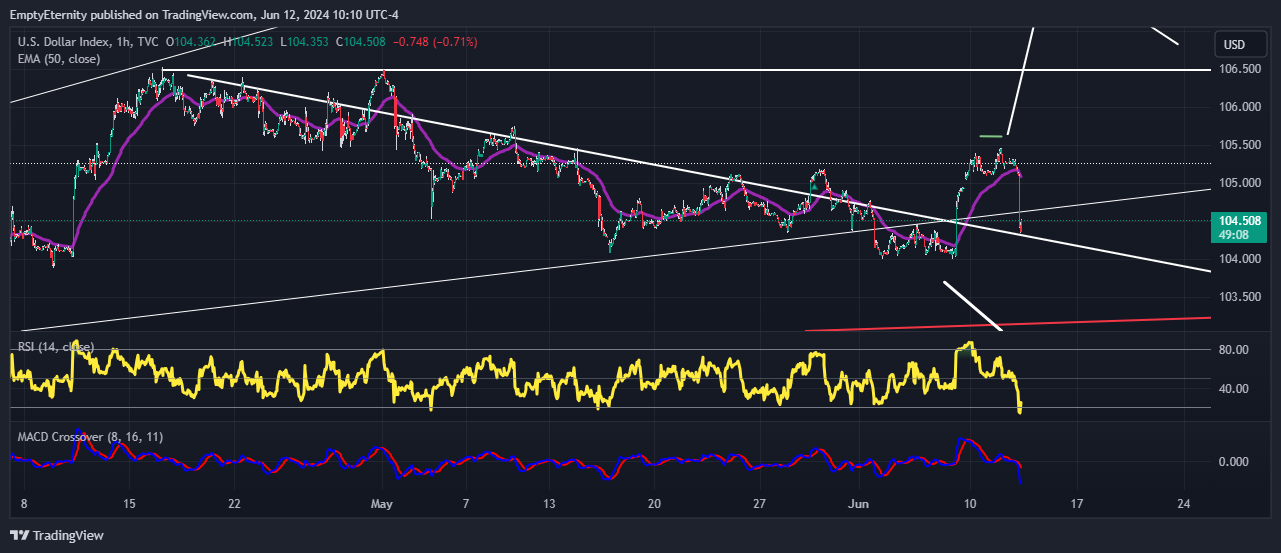
Task: Click the RSI 80.00 scale label
Action: [x=1233, y=350]
